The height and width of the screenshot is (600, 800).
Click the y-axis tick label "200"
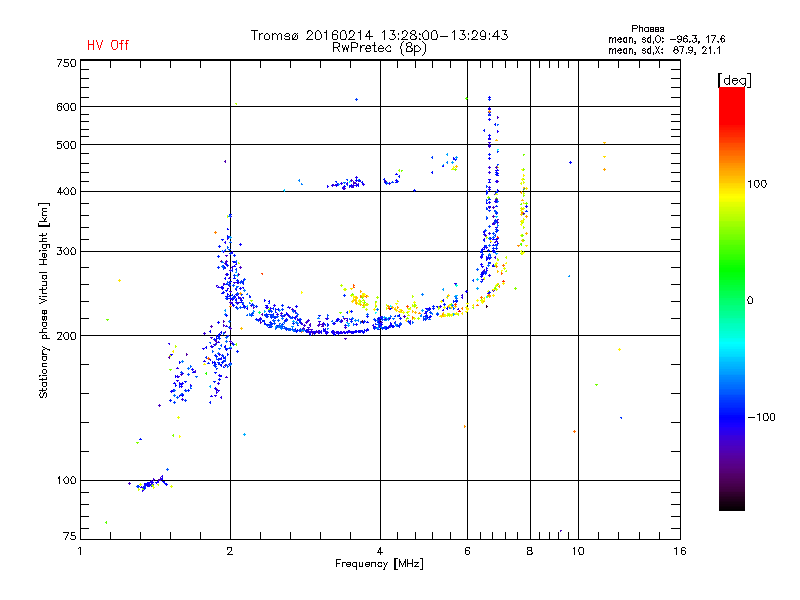click(x=66, y=336)
